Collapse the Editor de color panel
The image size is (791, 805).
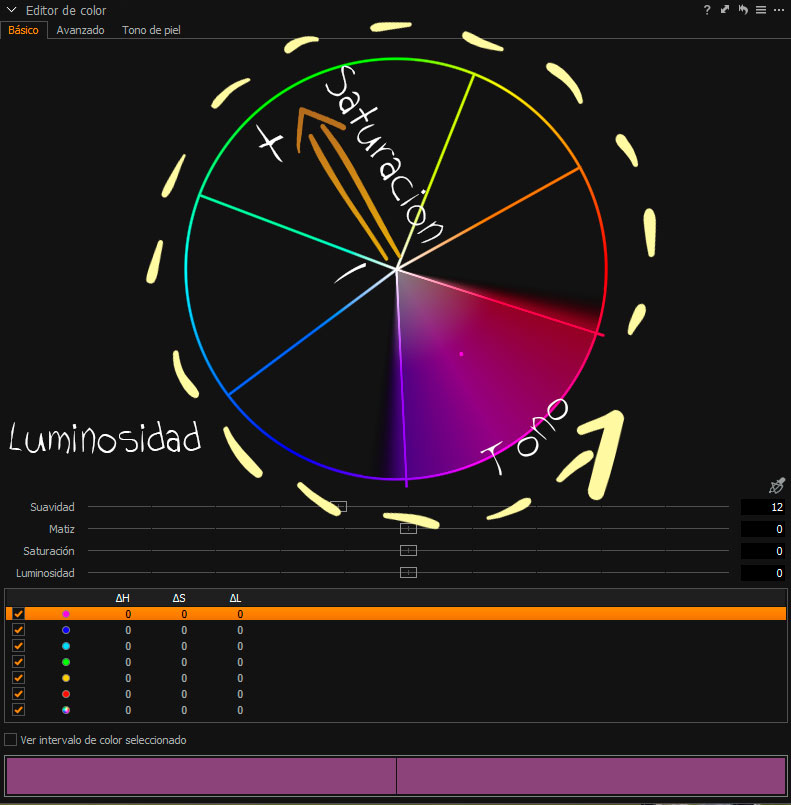click(11, 10)
